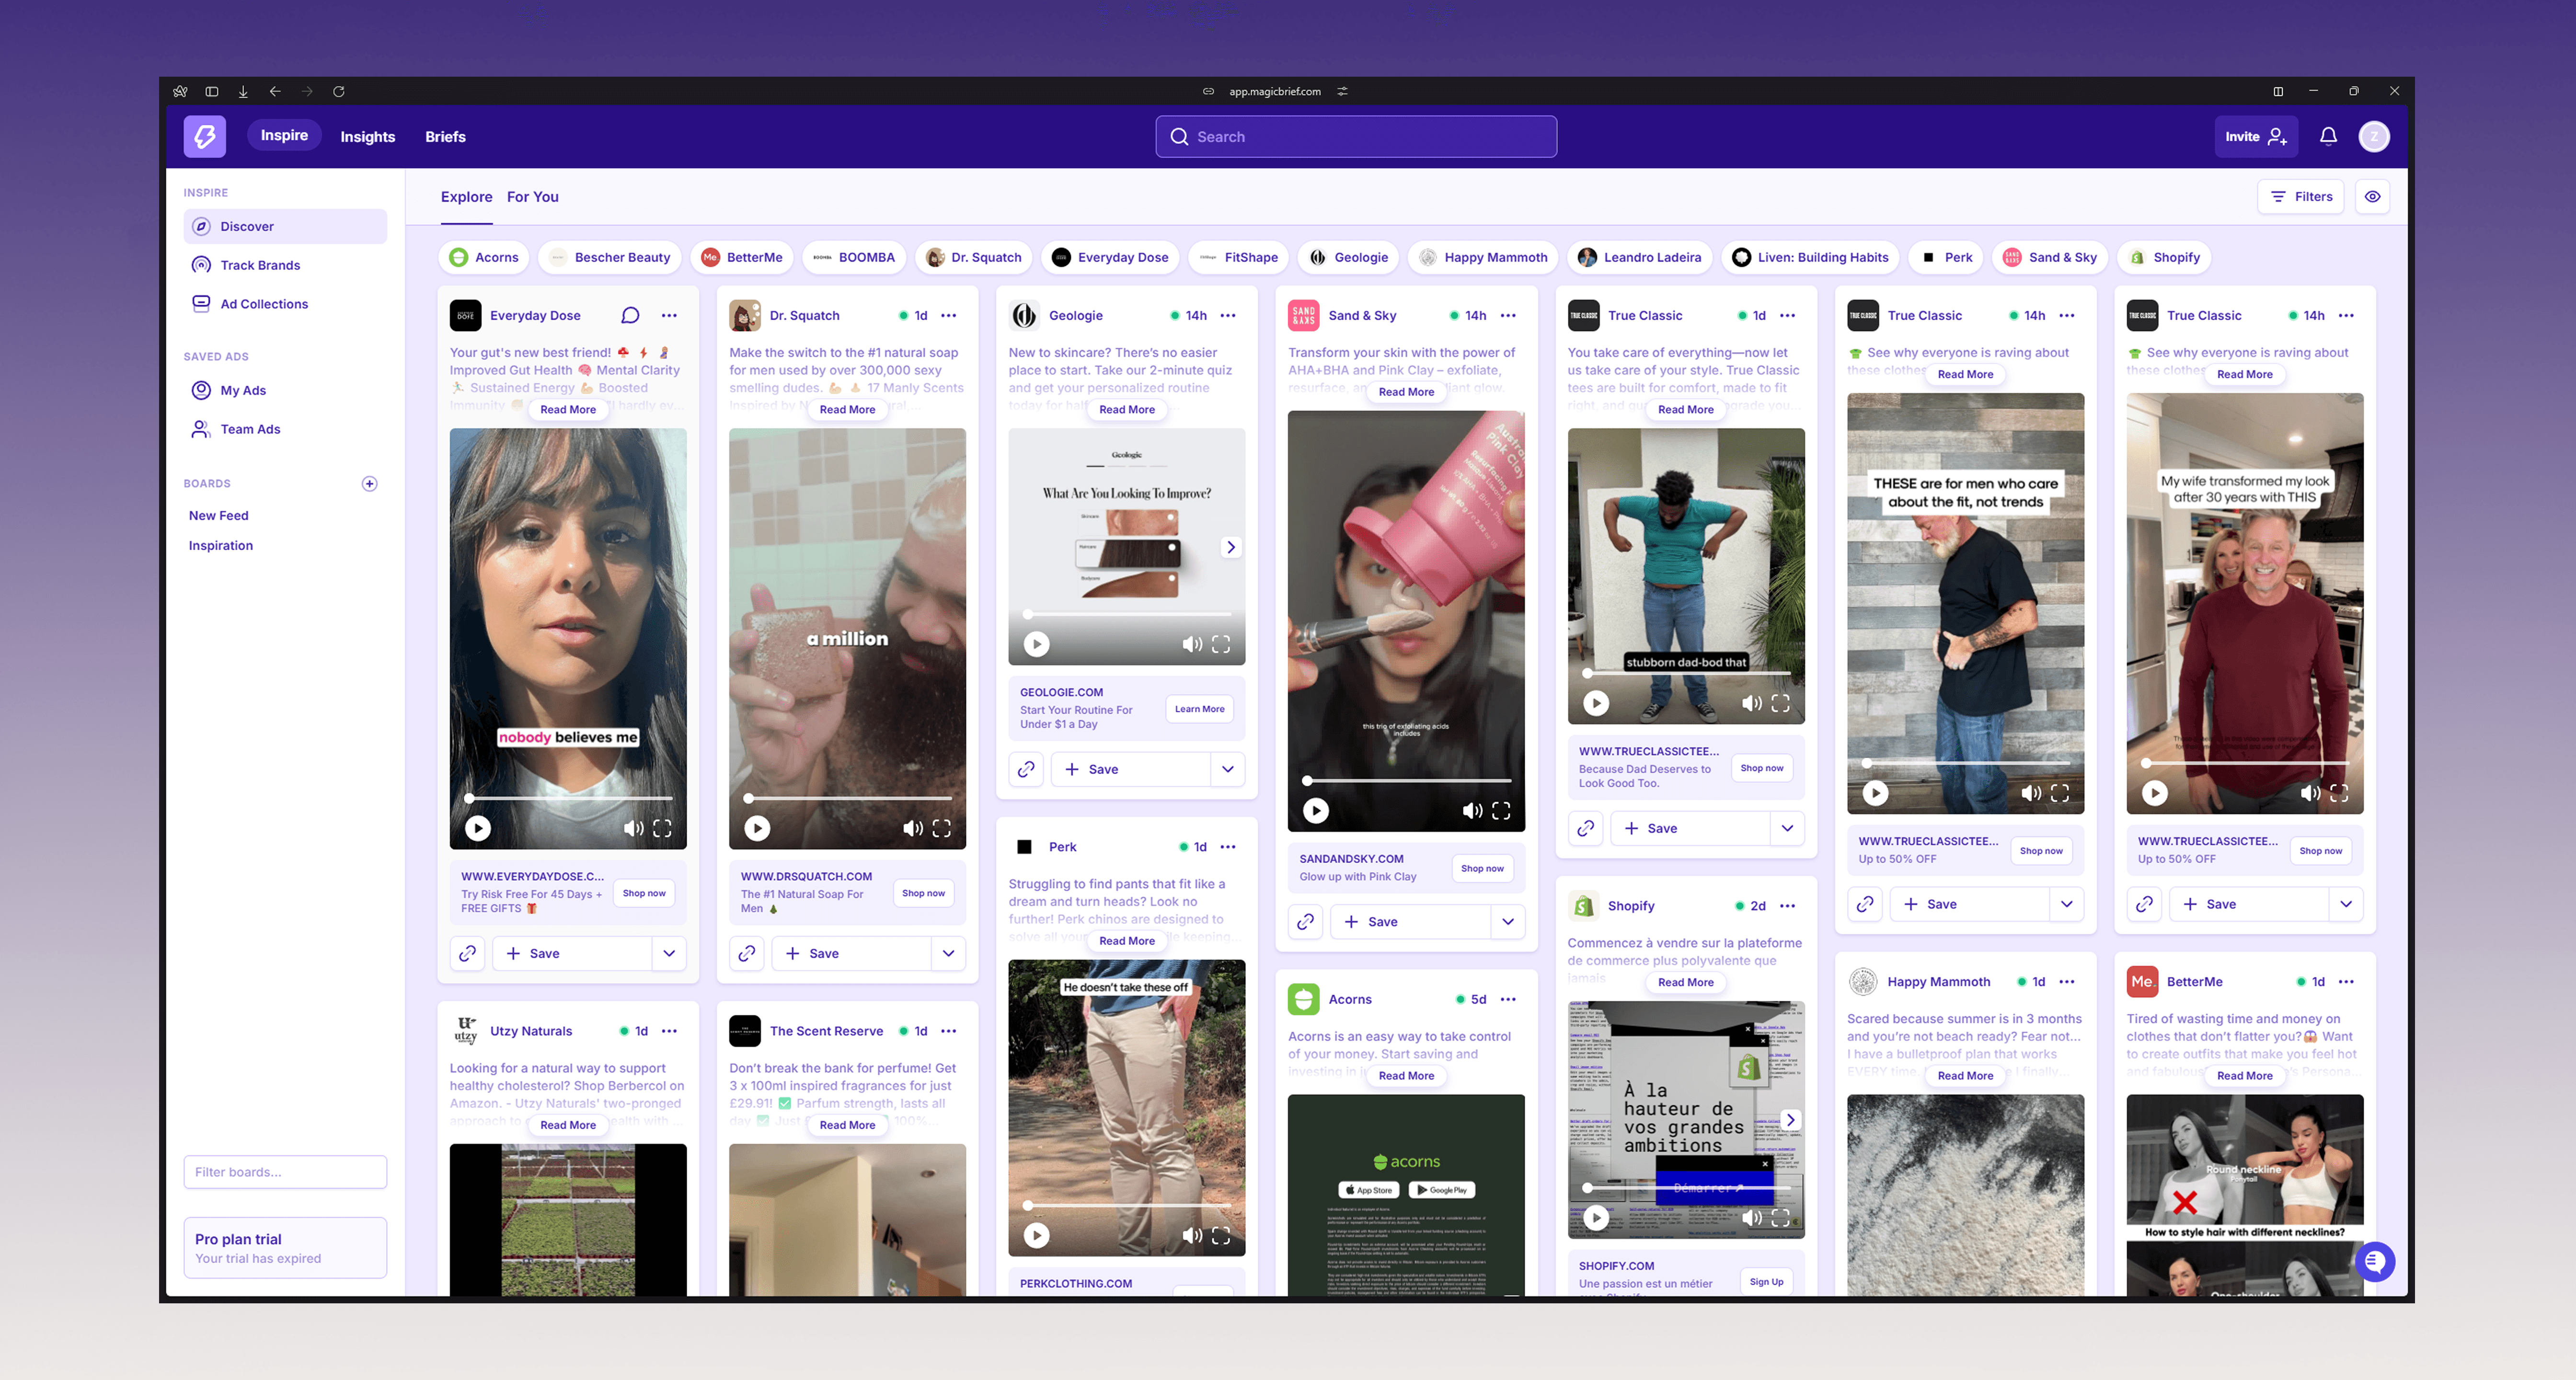Mute the Dr. Squatch video
Screen dimensions: 2576x1380
click(913, 827)
